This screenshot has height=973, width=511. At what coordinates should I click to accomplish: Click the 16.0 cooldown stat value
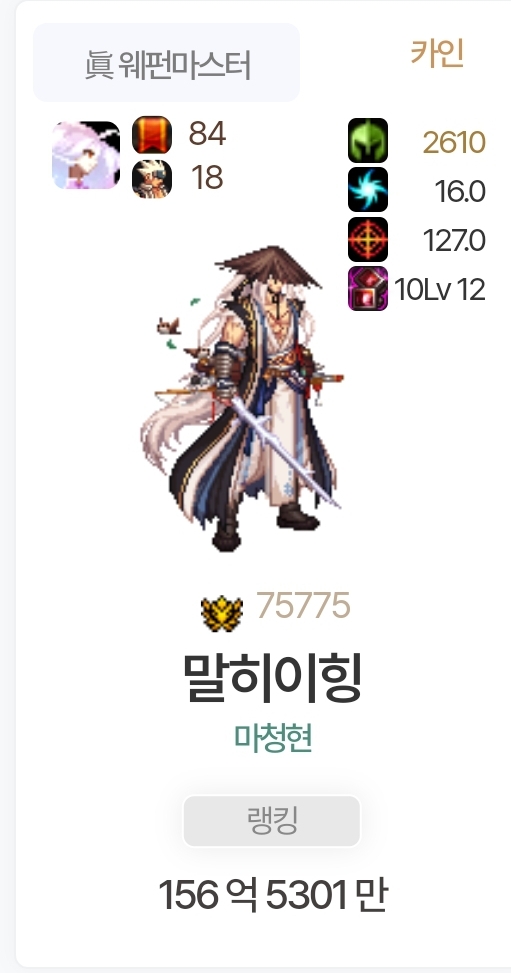(x=459, y=192)
